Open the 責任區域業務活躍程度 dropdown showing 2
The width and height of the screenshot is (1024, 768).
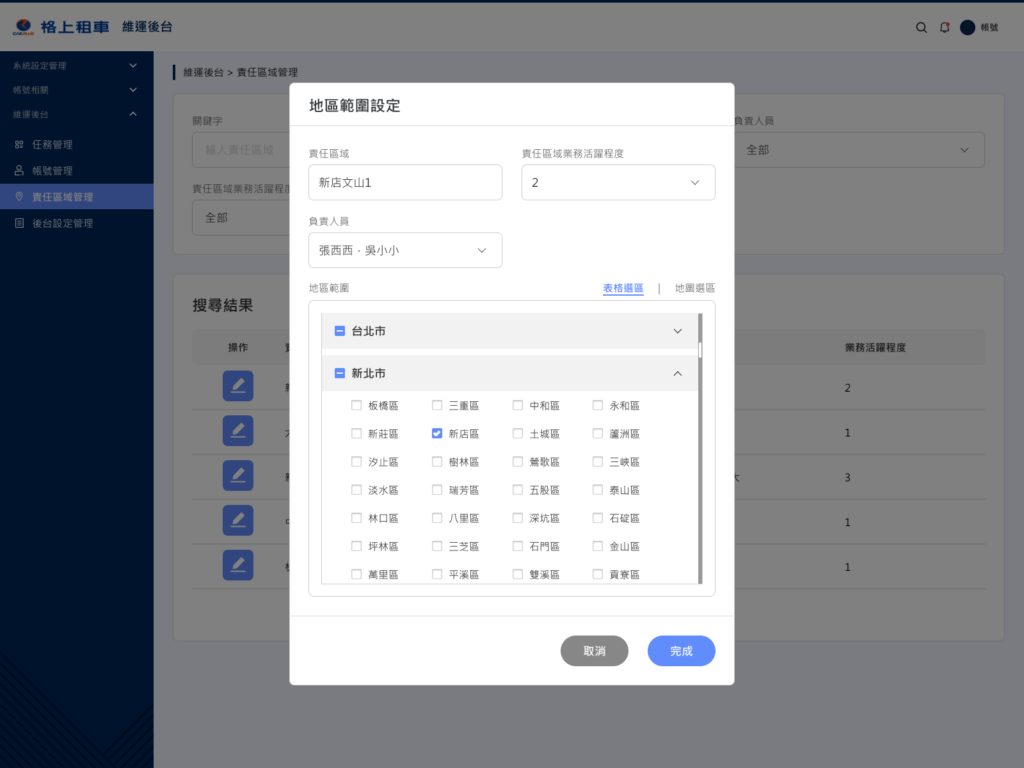coord(618,183)
